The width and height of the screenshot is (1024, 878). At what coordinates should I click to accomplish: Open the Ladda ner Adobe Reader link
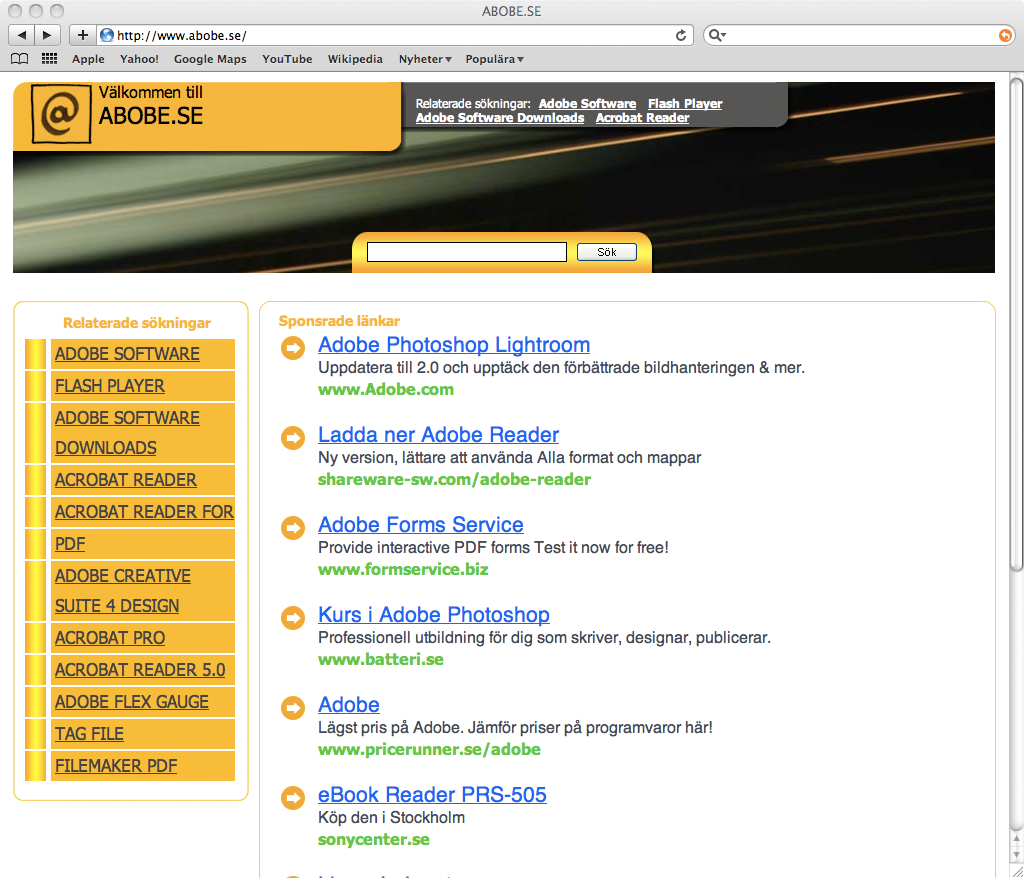tap(438, 435)
